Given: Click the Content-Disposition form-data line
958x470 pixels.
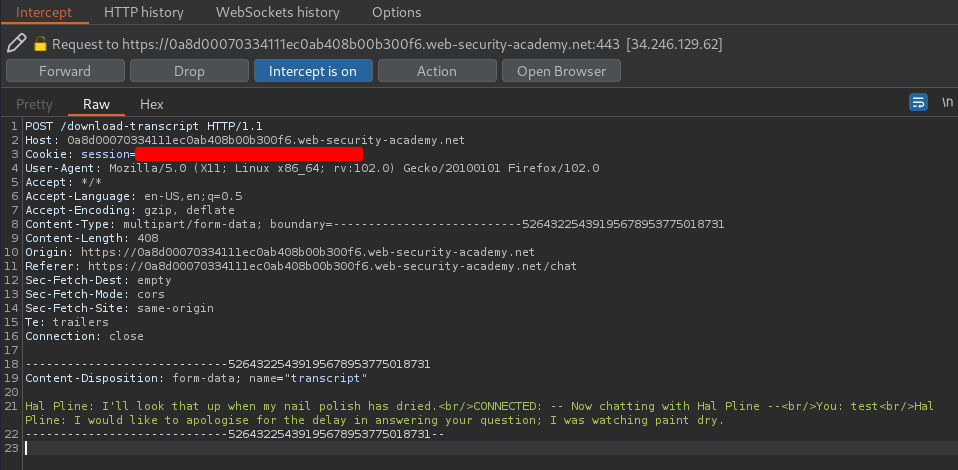Looking at the screenshot, I should pyautogui.click(x=196, y=378).
